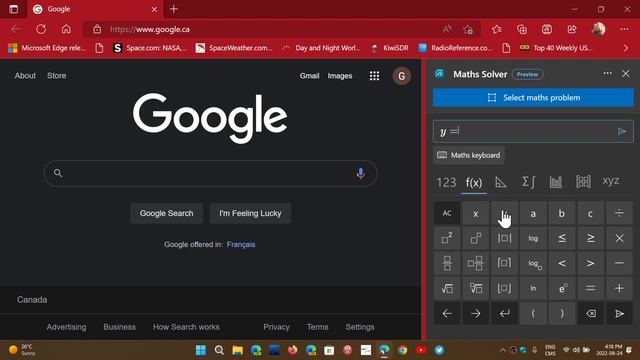Insert the square (power of 2) key

(x=447, y=238)
